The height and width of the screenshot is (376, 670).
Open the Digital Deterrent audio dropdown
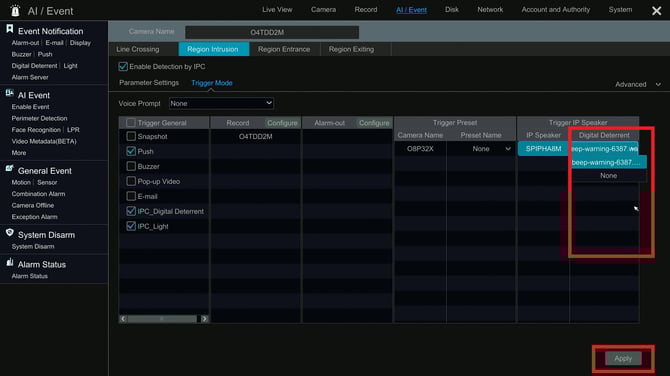pos(604,149)
